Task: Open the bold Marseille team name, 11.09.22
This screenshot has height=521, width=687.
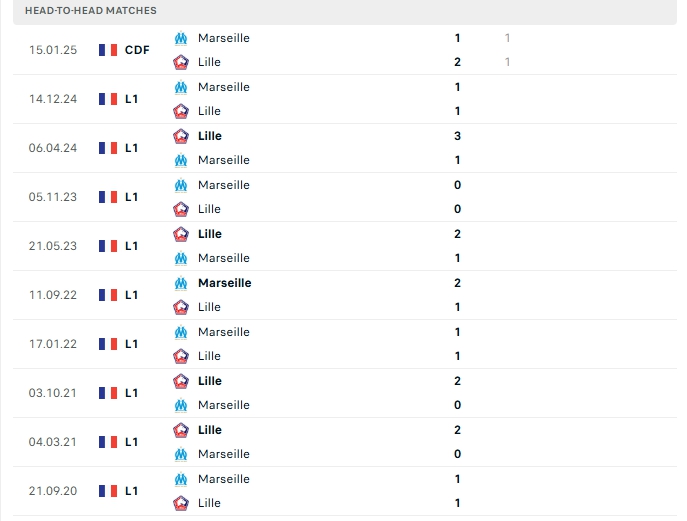Action: (x=225, y=283)
